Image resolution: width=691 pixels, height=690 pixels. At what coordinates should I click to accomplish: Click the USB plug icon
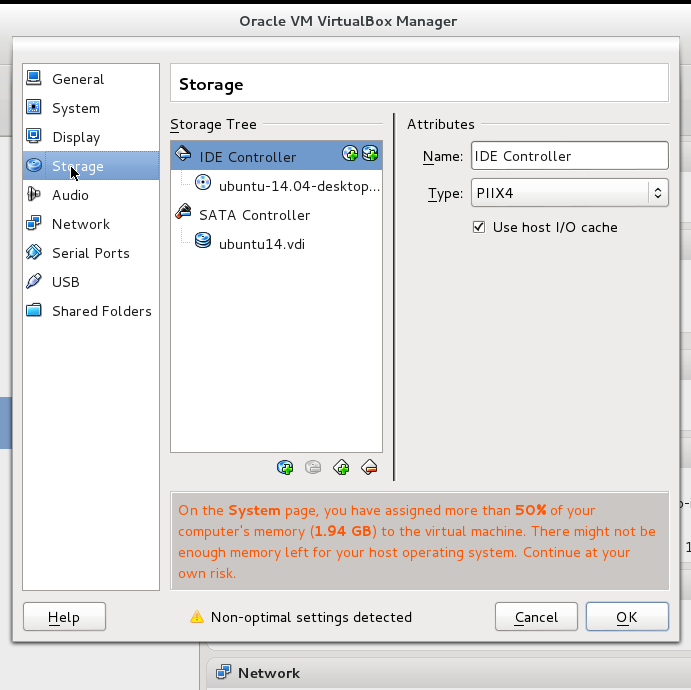click(x=34, y=281)
